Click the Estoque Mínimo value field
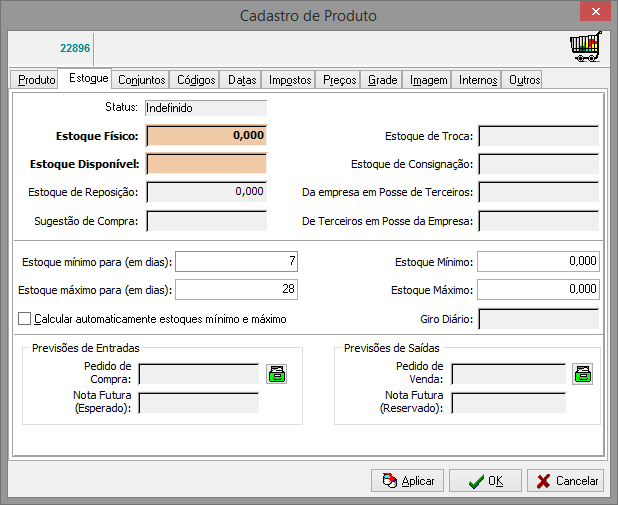618x505 pixels. coord(537,262)
